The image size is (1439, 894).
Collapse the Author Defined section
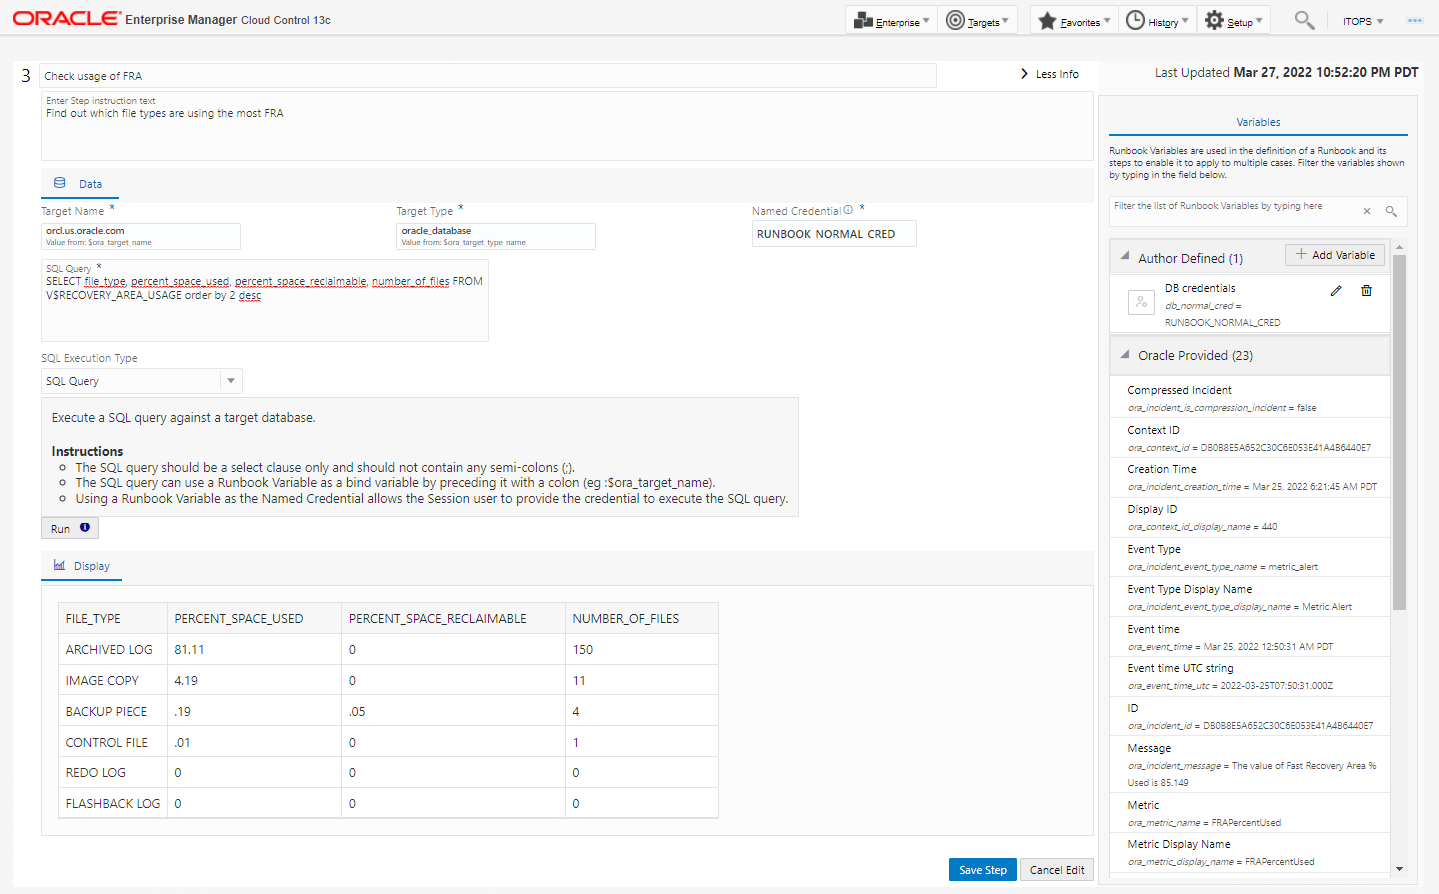1125,257
